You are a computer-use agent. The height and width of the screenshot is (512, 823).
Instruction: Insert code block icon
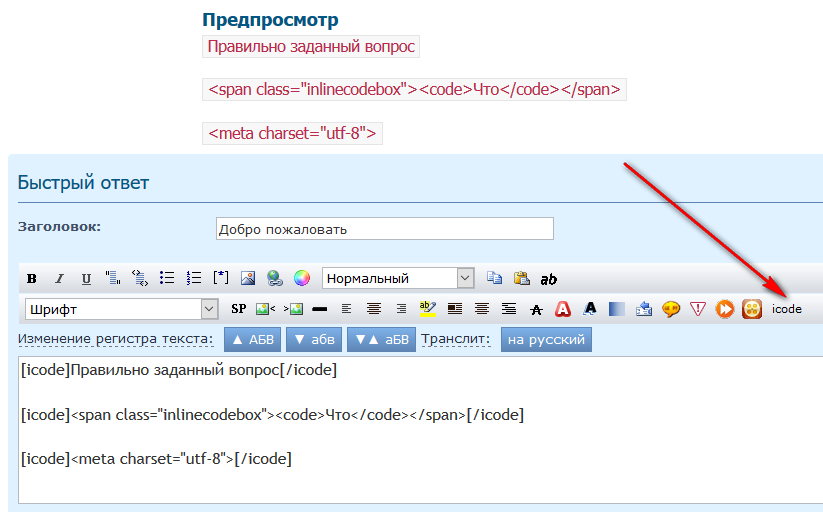click(x=140, y=278)
